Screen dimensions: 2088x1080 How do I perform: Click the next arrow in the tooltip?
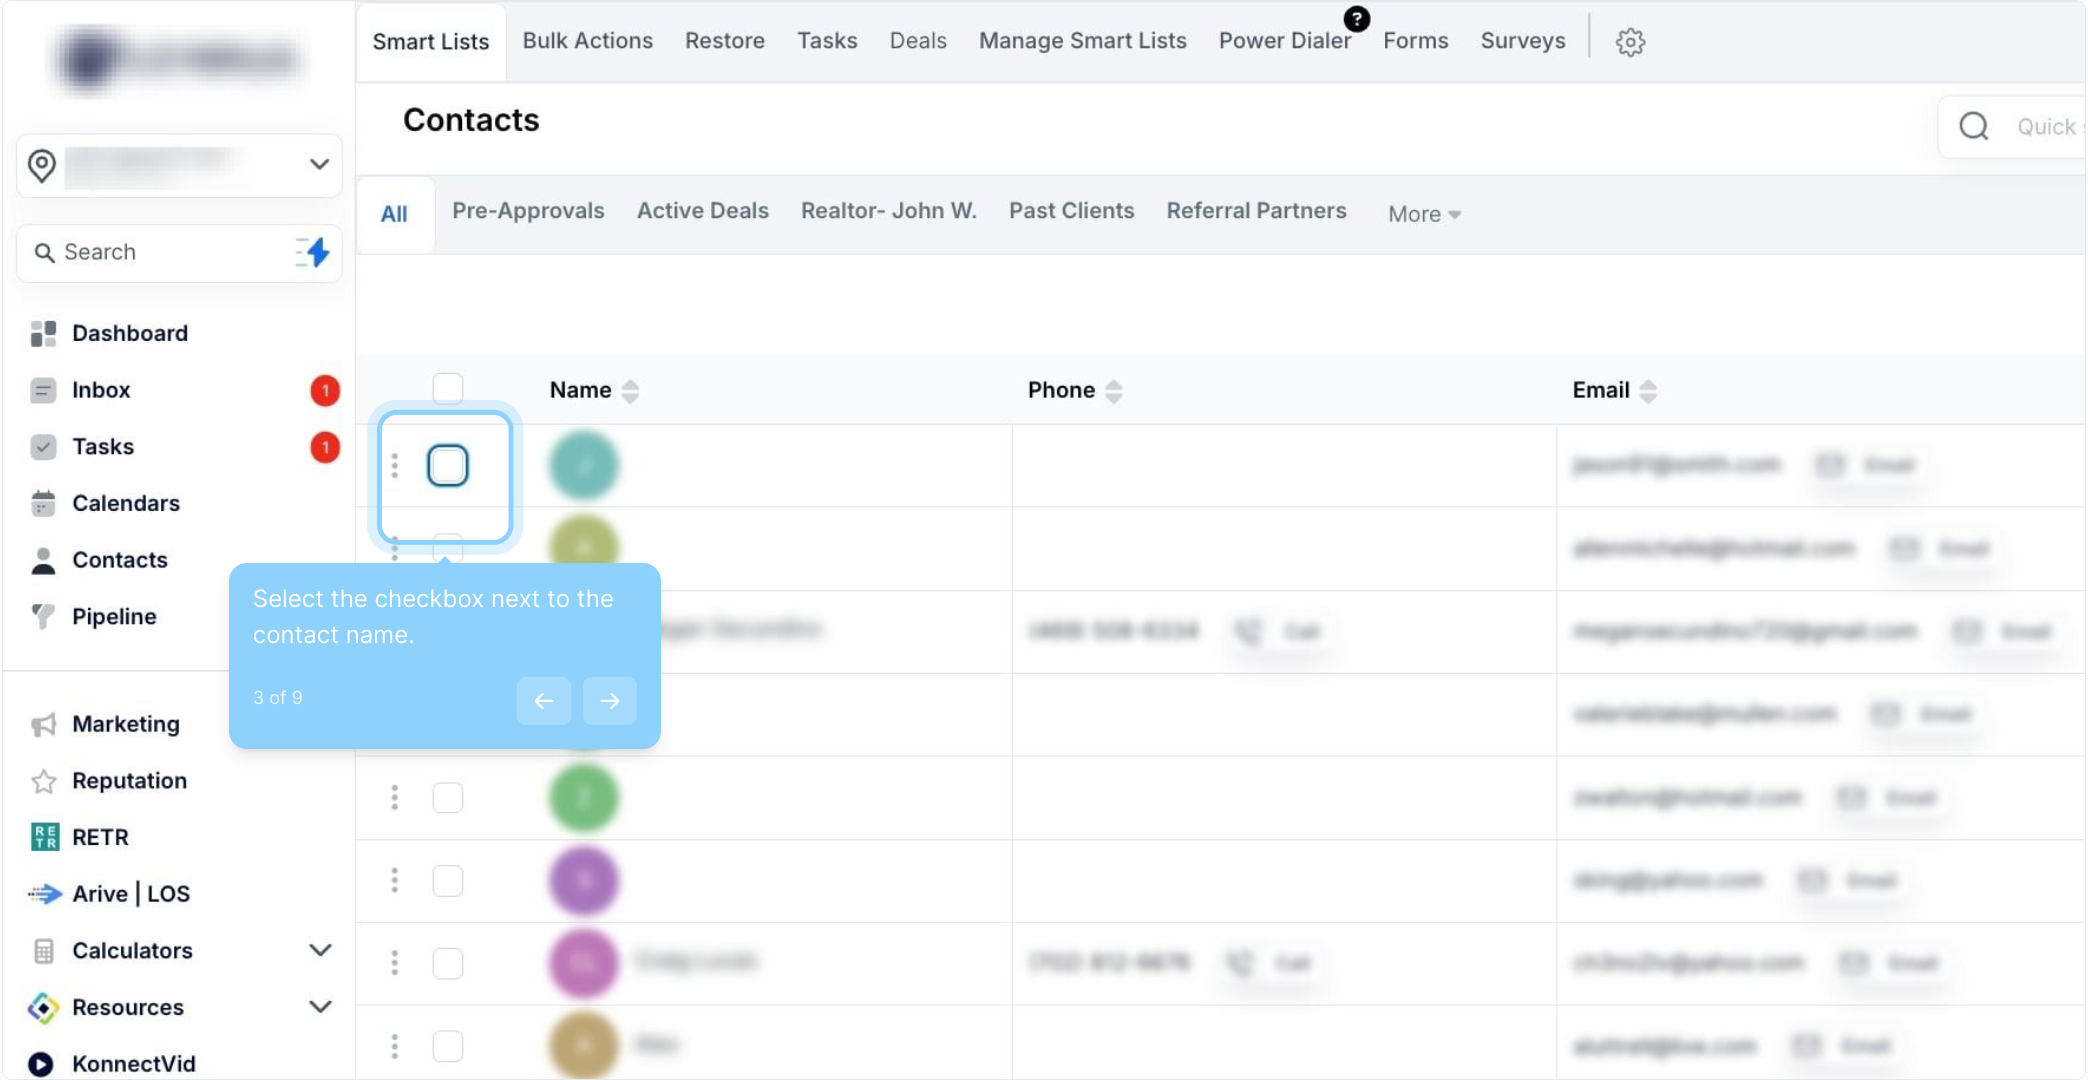[x=610, y=701]
